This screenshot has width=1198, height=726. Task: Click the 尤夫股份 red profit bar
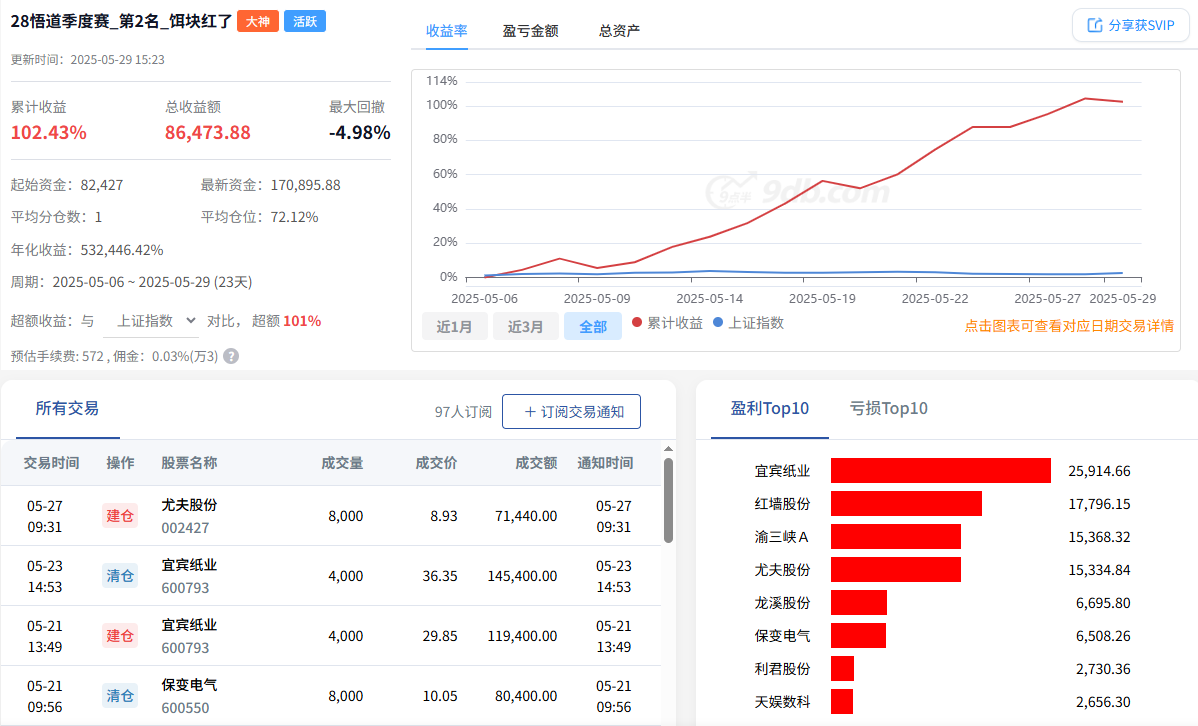pos(896,569)
